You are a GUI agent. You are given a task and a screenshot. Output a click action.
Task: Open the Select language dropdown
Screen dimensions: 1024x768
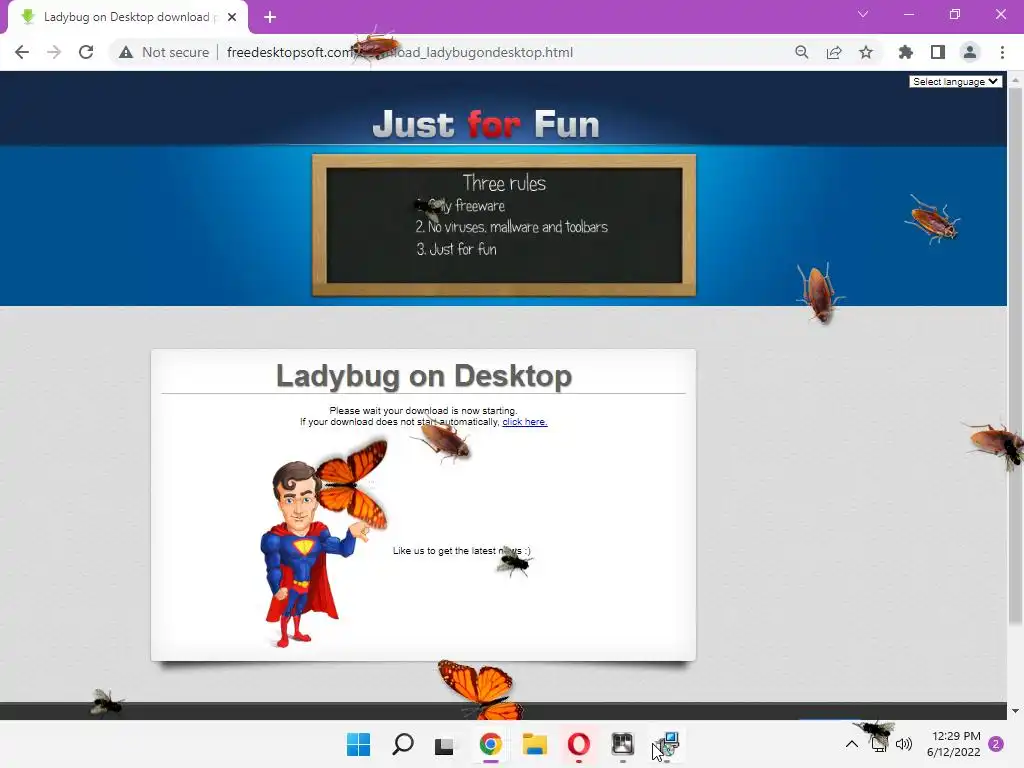[955, 82]
